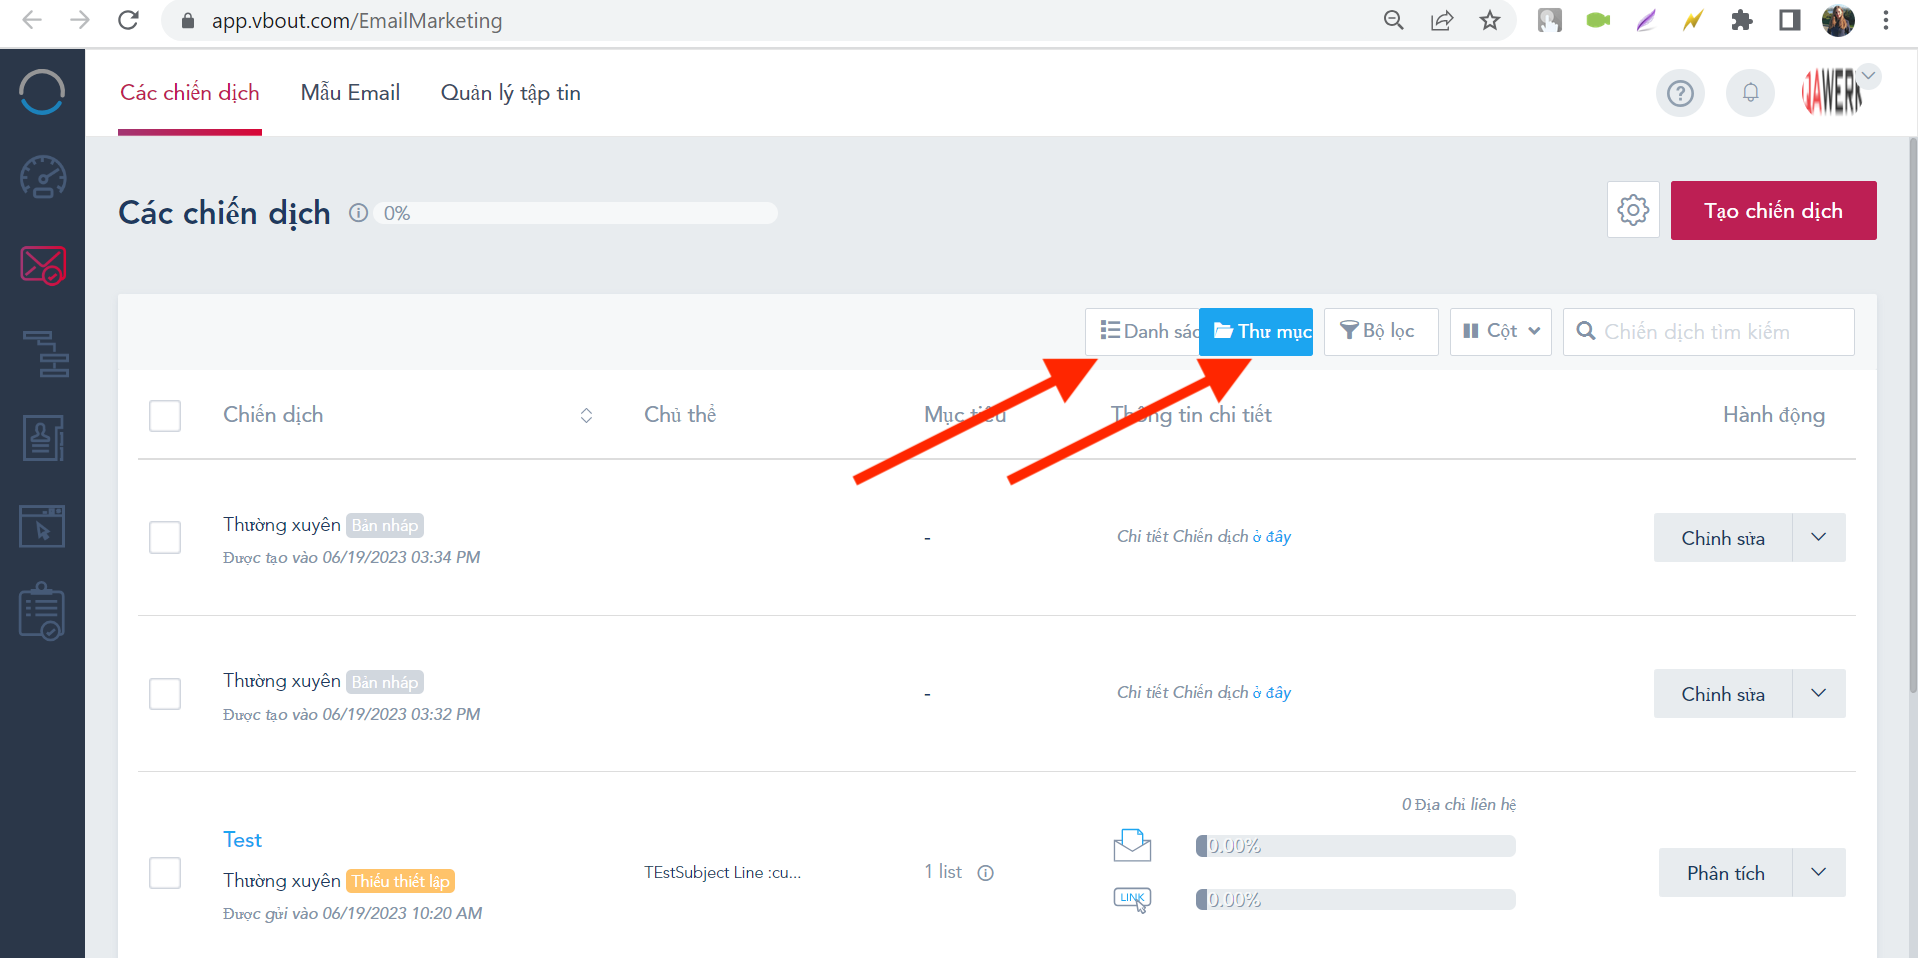Focus the Chiến dịch tìm kiếm search field

tap(1709, 332)
